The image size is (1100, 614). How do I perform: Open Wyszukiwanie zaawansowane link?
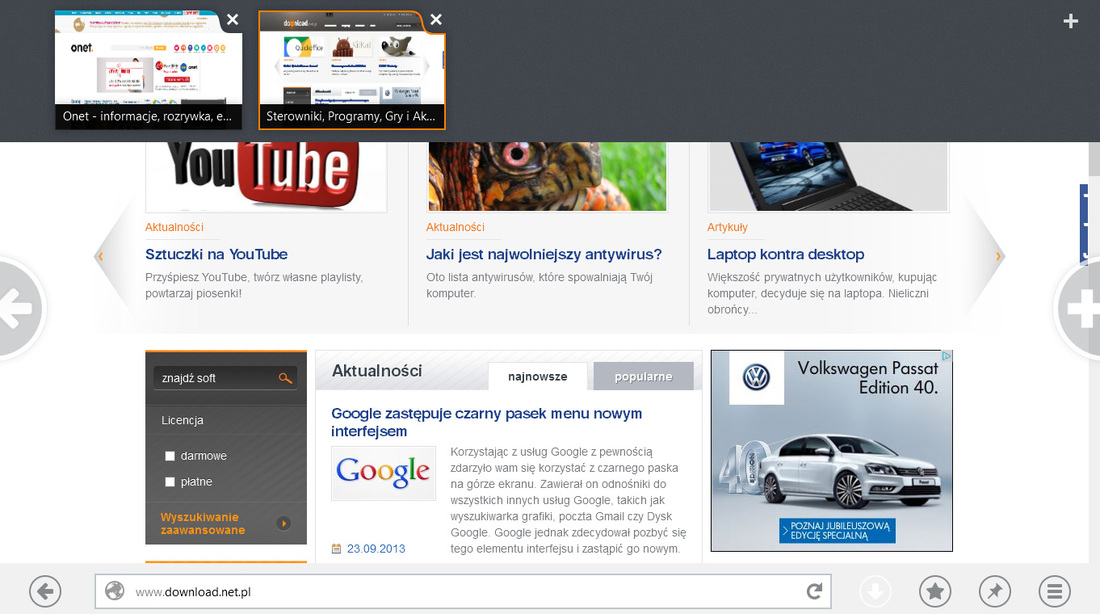coord(203,523)
